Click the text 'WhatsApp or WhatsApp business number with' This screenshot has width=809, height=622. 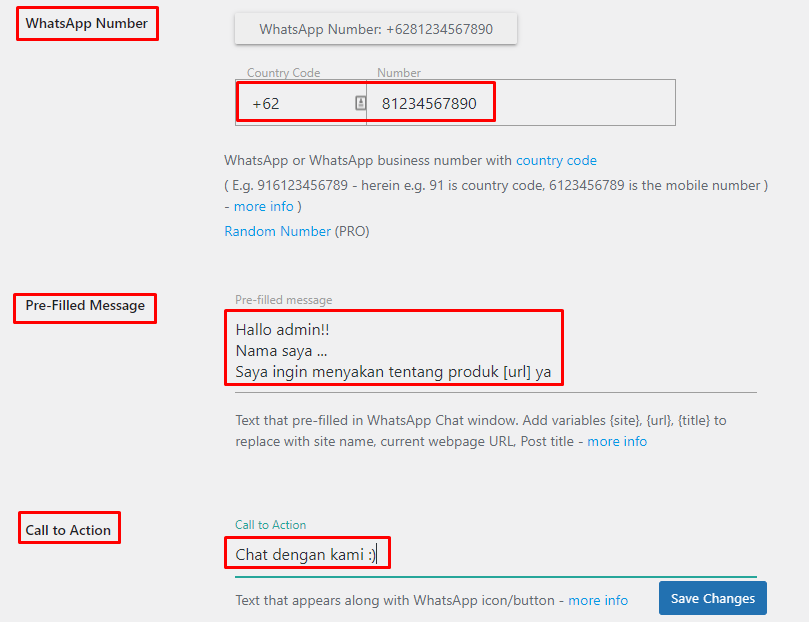[x=368, y=160]
